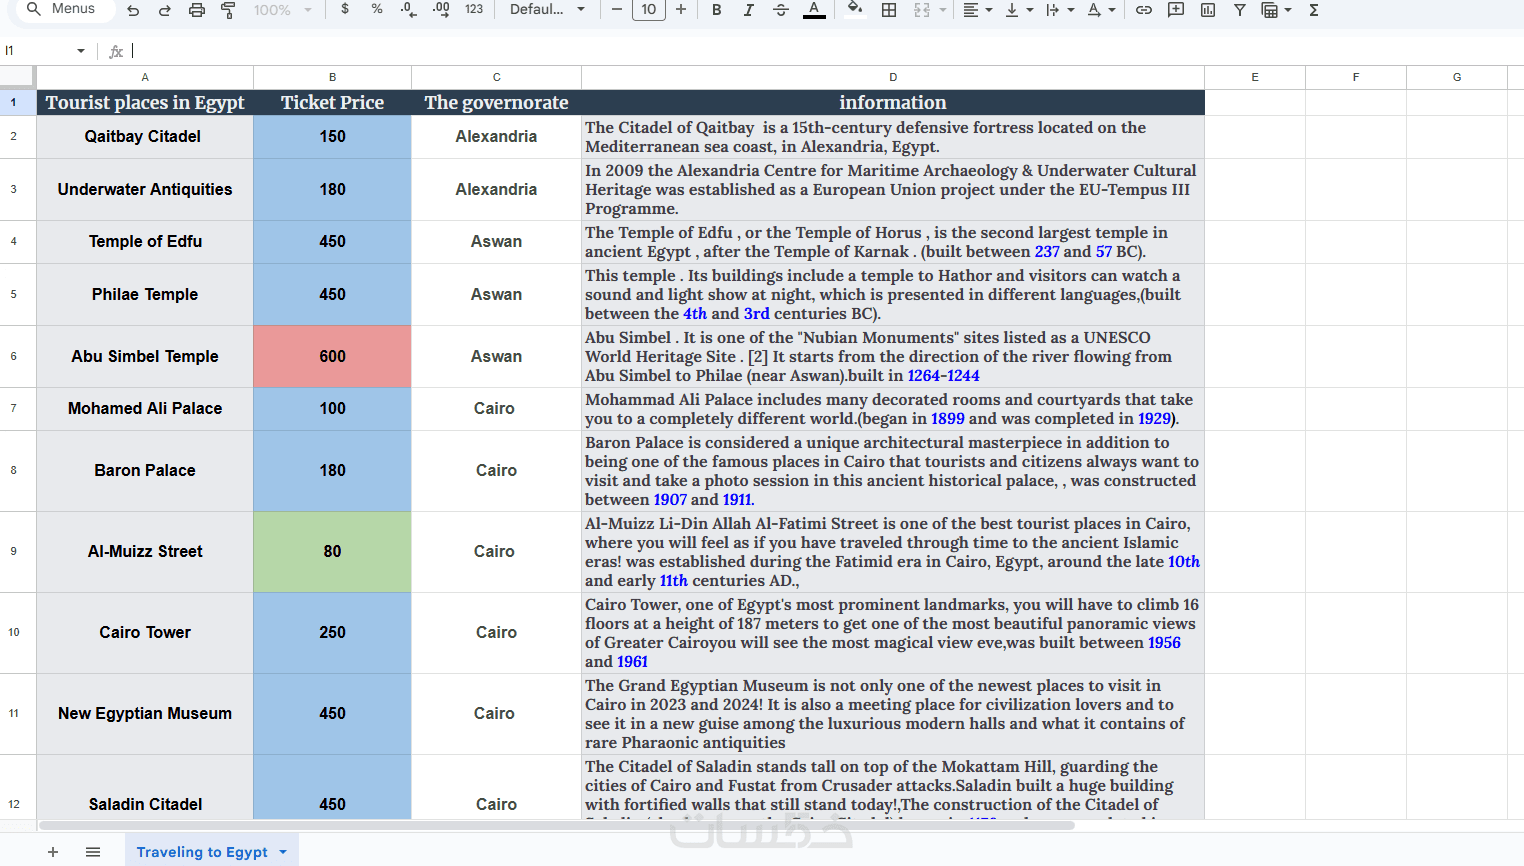This screenshot has height=866, width=1524.
Task: Click the horizontal scrollbar at the bottom
Action: pyautogui.click(x=556, y=826)
